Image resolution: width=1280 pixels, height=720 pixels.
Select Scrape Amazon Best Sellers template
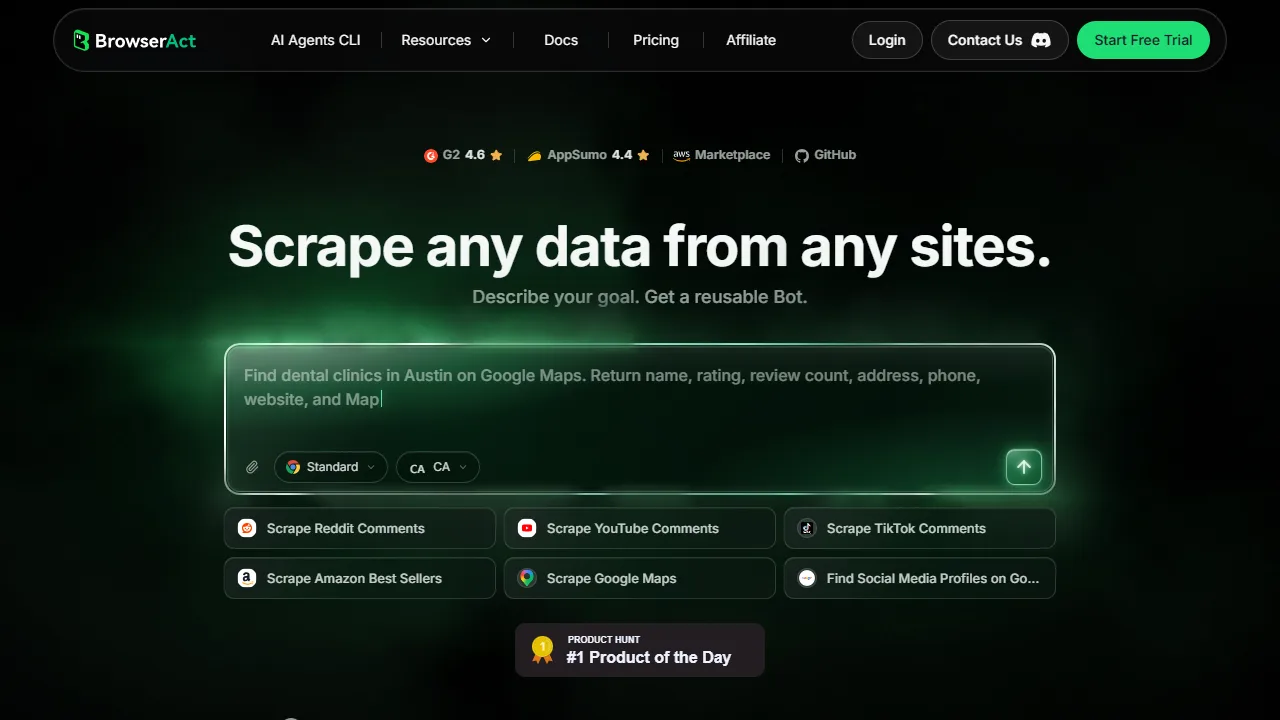click(360, 578)
